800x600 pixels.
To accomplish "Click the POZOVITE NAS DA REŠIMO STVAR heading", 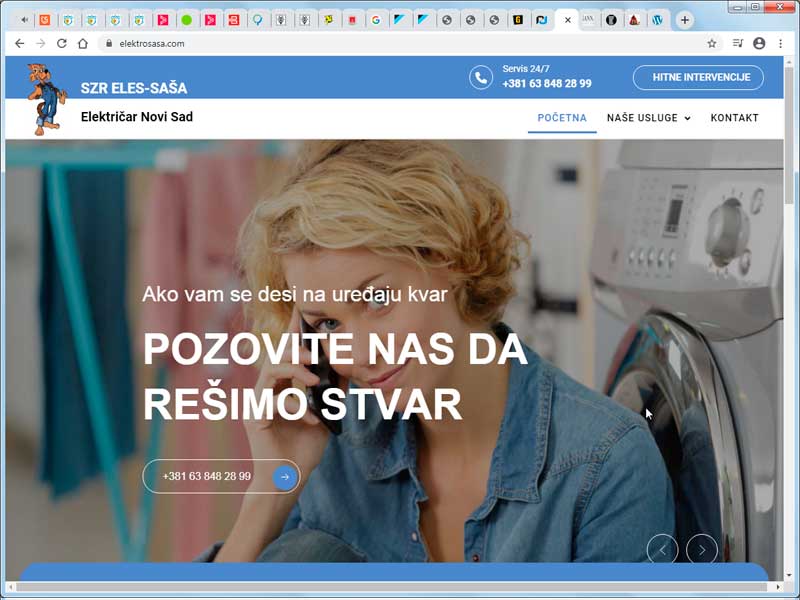I will point(335,377).
